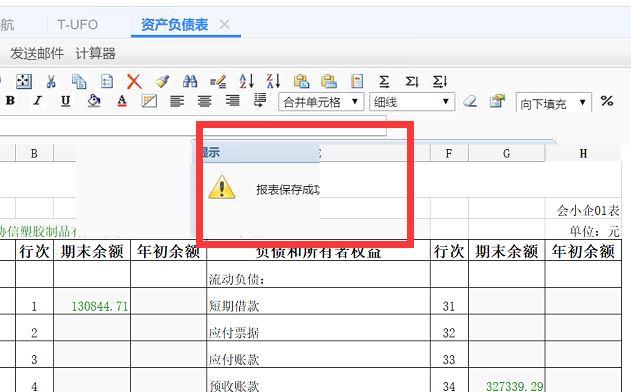The height and width of the screenshot is (392, 631).
Task: Open the 合并单元格 dropdown
Action: pyautogui.click(x=321, y=102)
